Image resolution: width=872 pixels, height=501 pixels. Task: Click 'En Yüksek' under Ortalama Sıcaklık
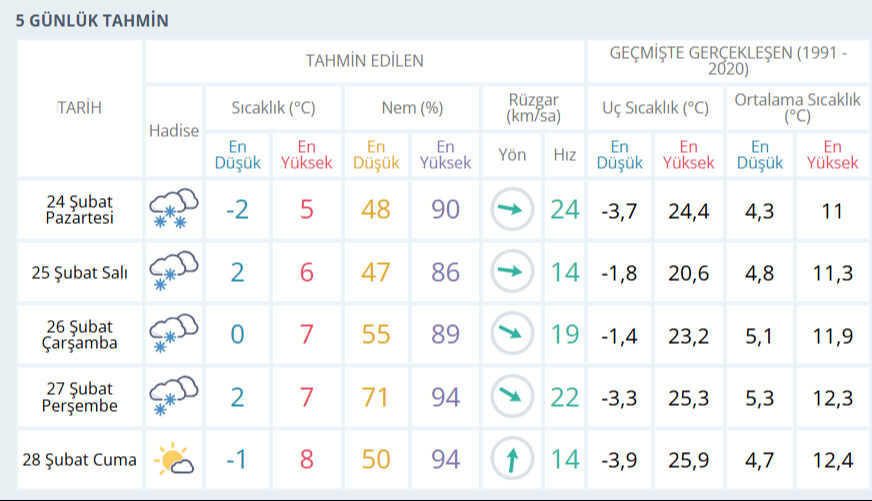click(x=833, y=155)
